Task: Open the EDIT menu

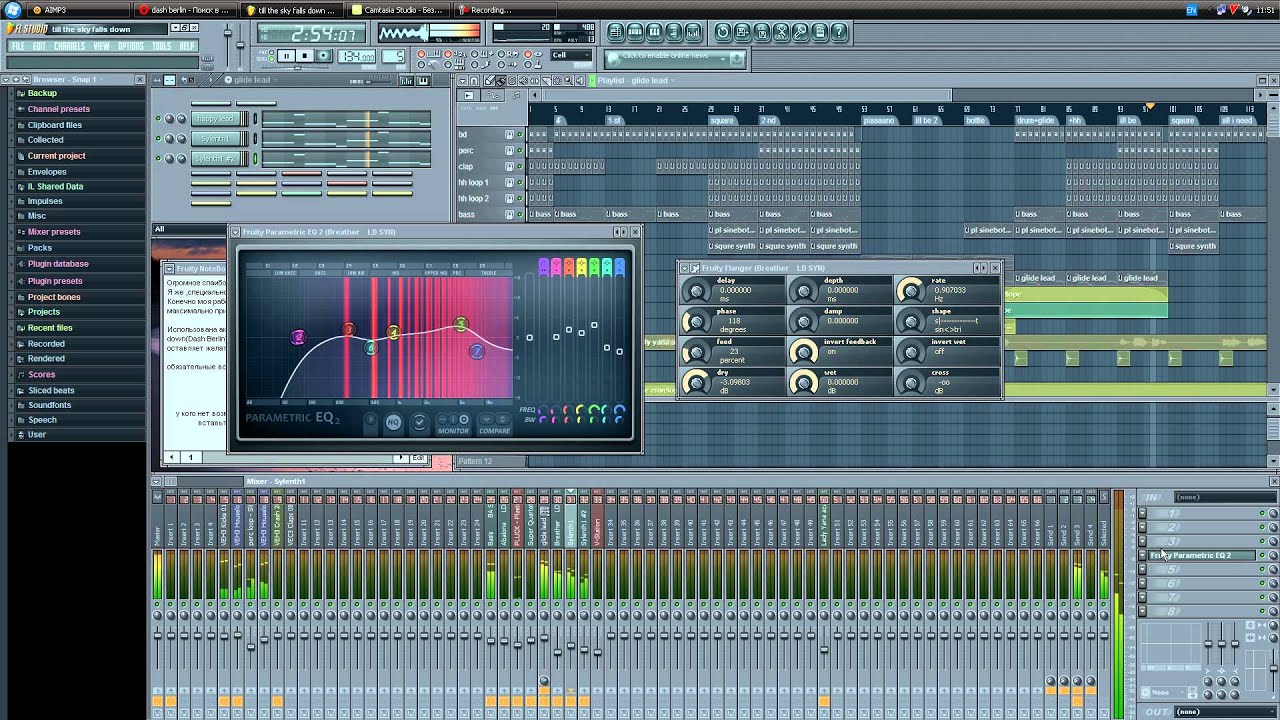Action: click(x=40, y=46)
